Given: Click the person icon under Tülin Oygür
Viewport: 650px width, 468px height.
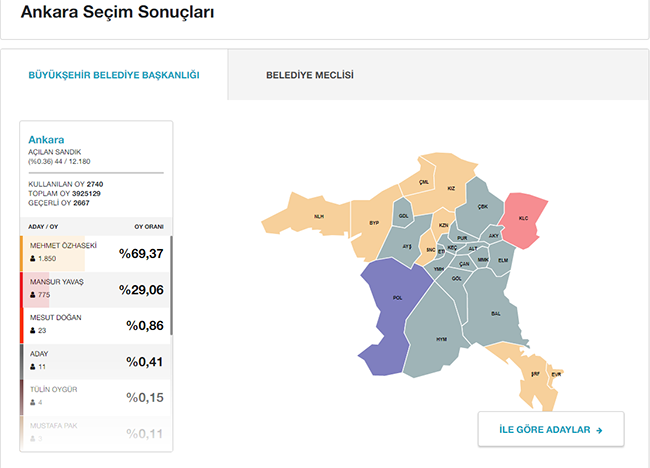Looking at the screenshot, I should click(x=33, y=402).
